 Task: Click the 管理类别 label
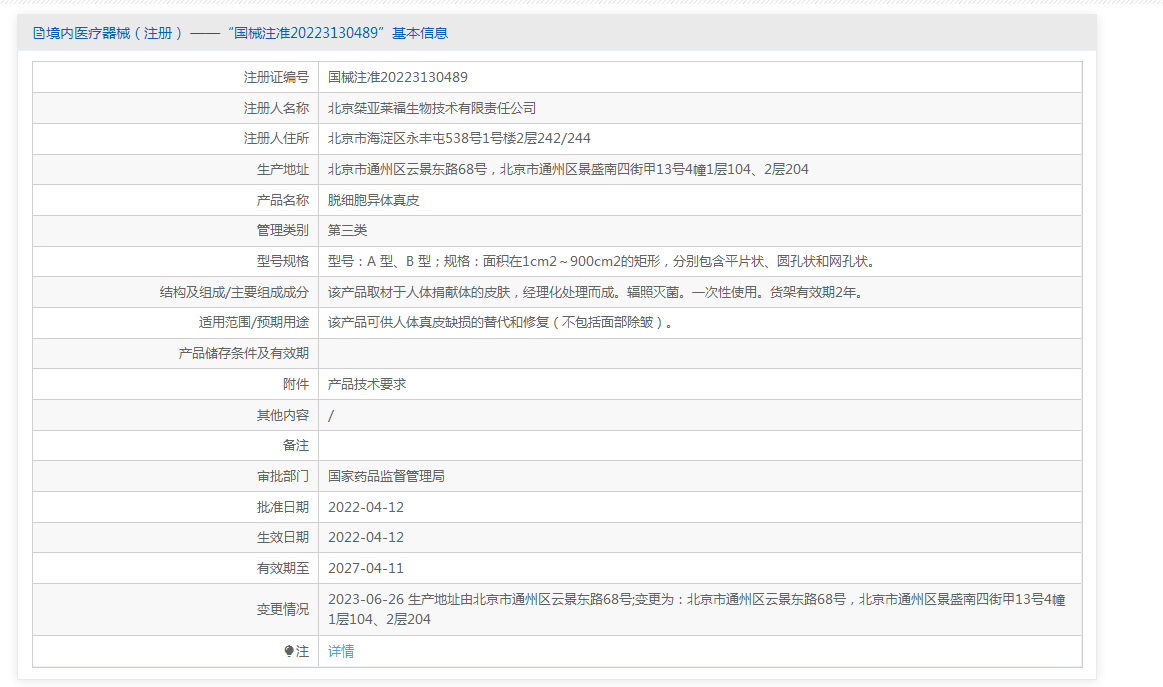283,231
